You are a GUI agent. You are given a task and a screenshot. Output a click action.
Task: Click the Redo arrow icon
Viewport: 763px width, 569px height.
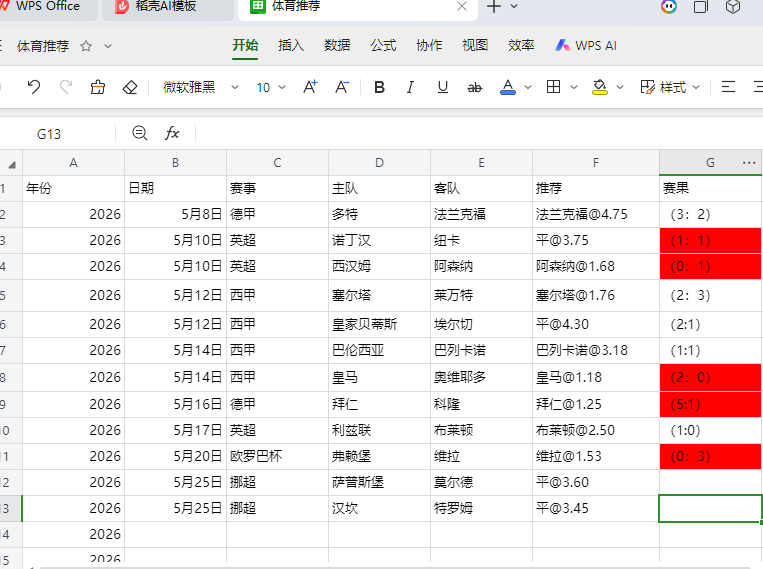click(x=66, y=87)
